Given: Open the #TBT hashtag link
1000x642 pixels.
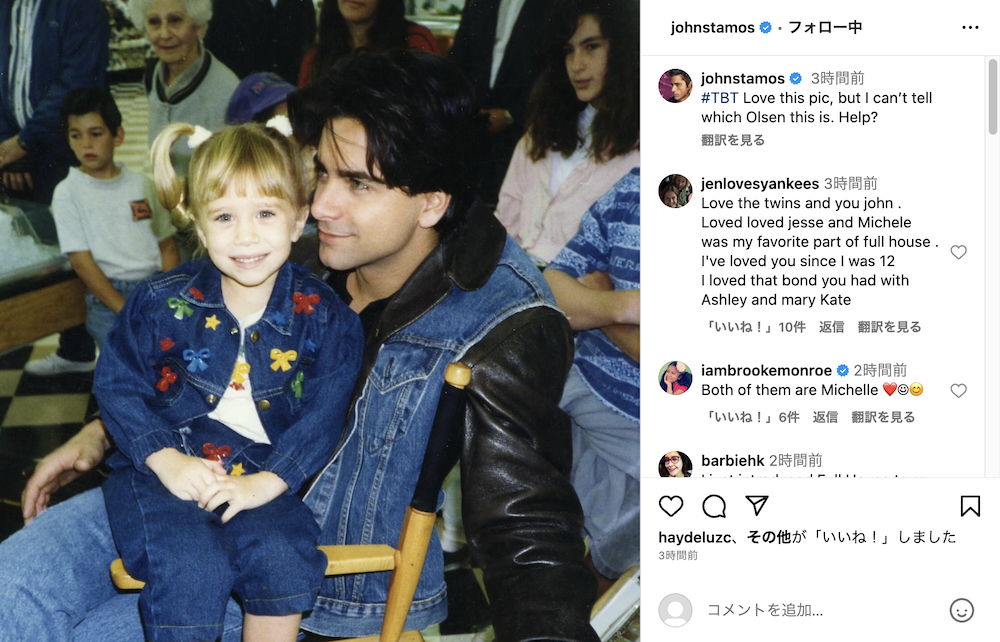Looking at the screenshot, I should click(x=719, y=98).
